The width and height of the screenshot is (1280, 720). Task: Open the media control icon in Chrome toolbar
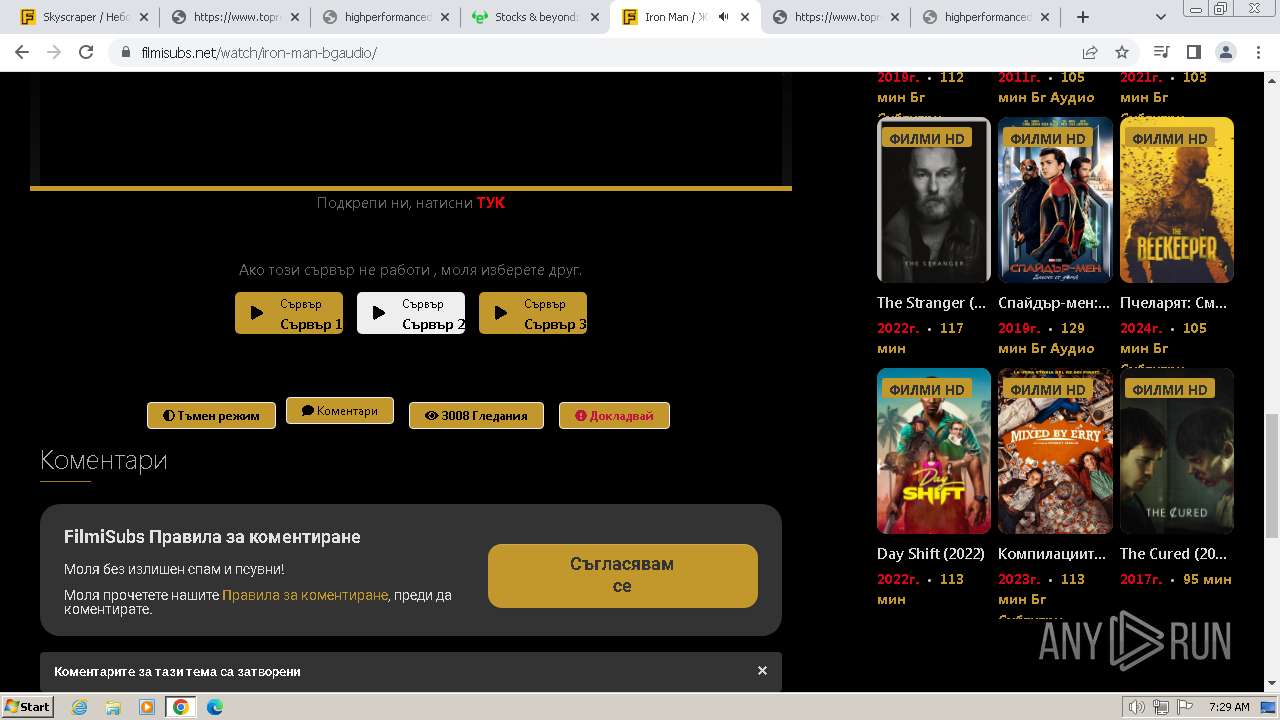1161,52
